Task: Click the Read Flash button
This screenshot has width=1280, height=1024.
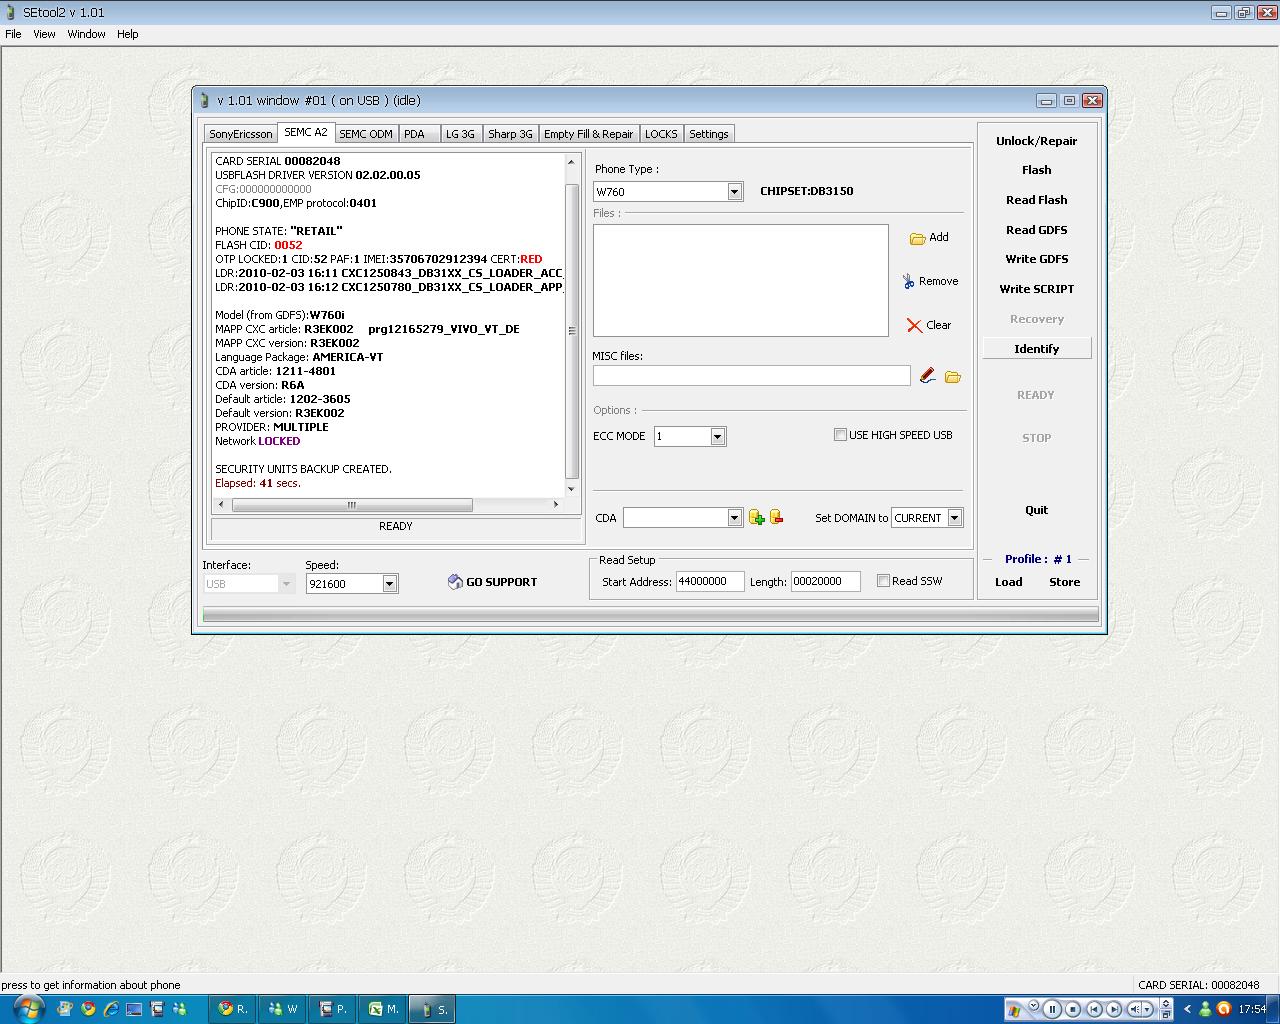Action: [1036, 200]
